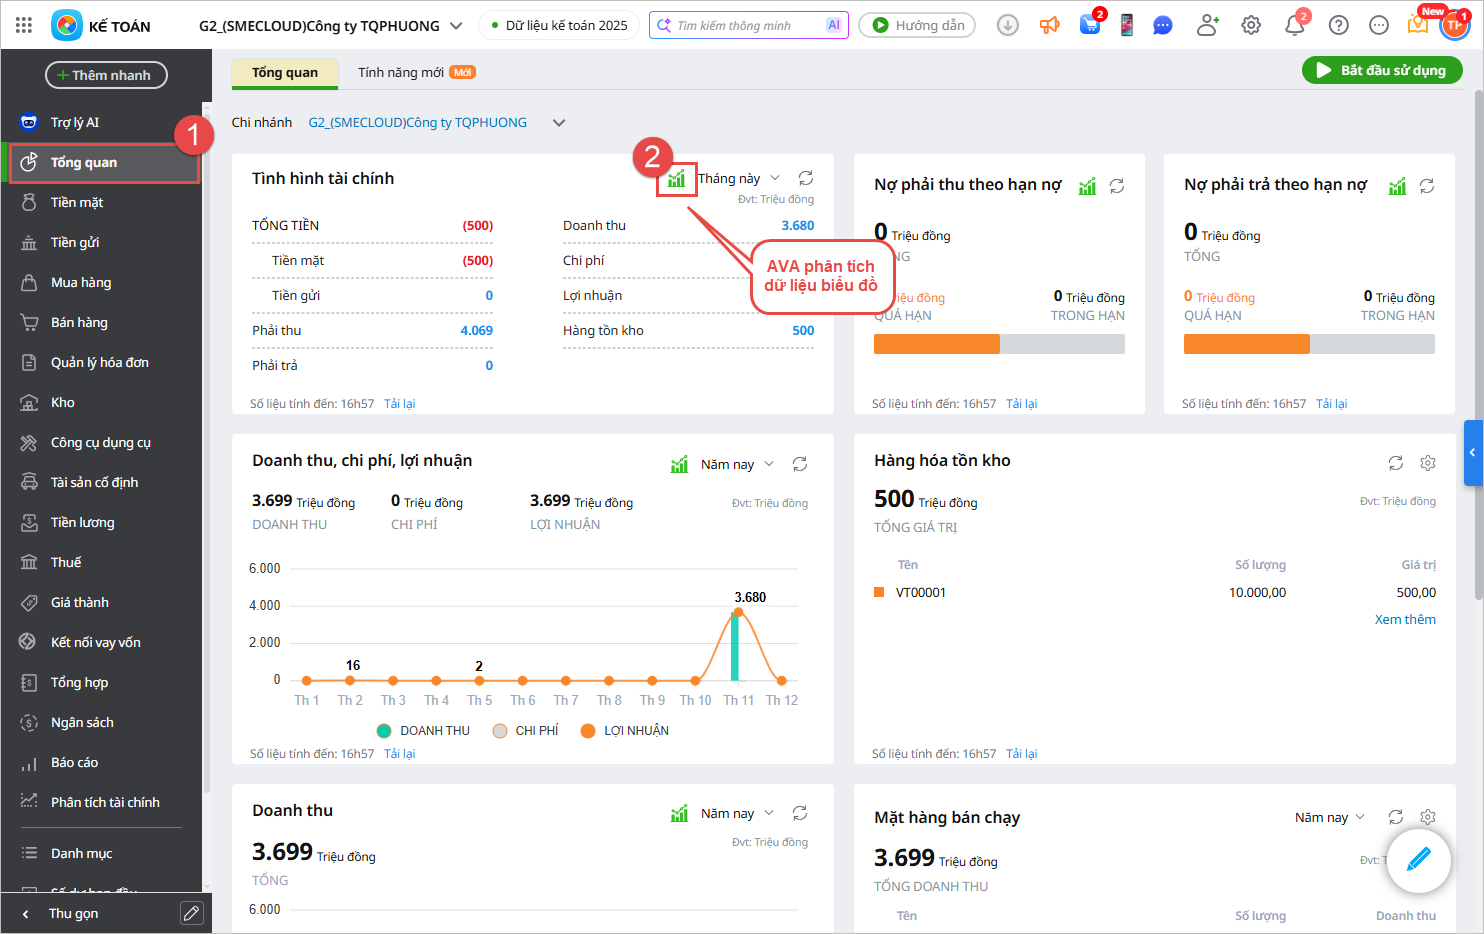Screen dimensions: 1484x934
Task: Open the chat messages icon
Action: tap(1162, 26)
